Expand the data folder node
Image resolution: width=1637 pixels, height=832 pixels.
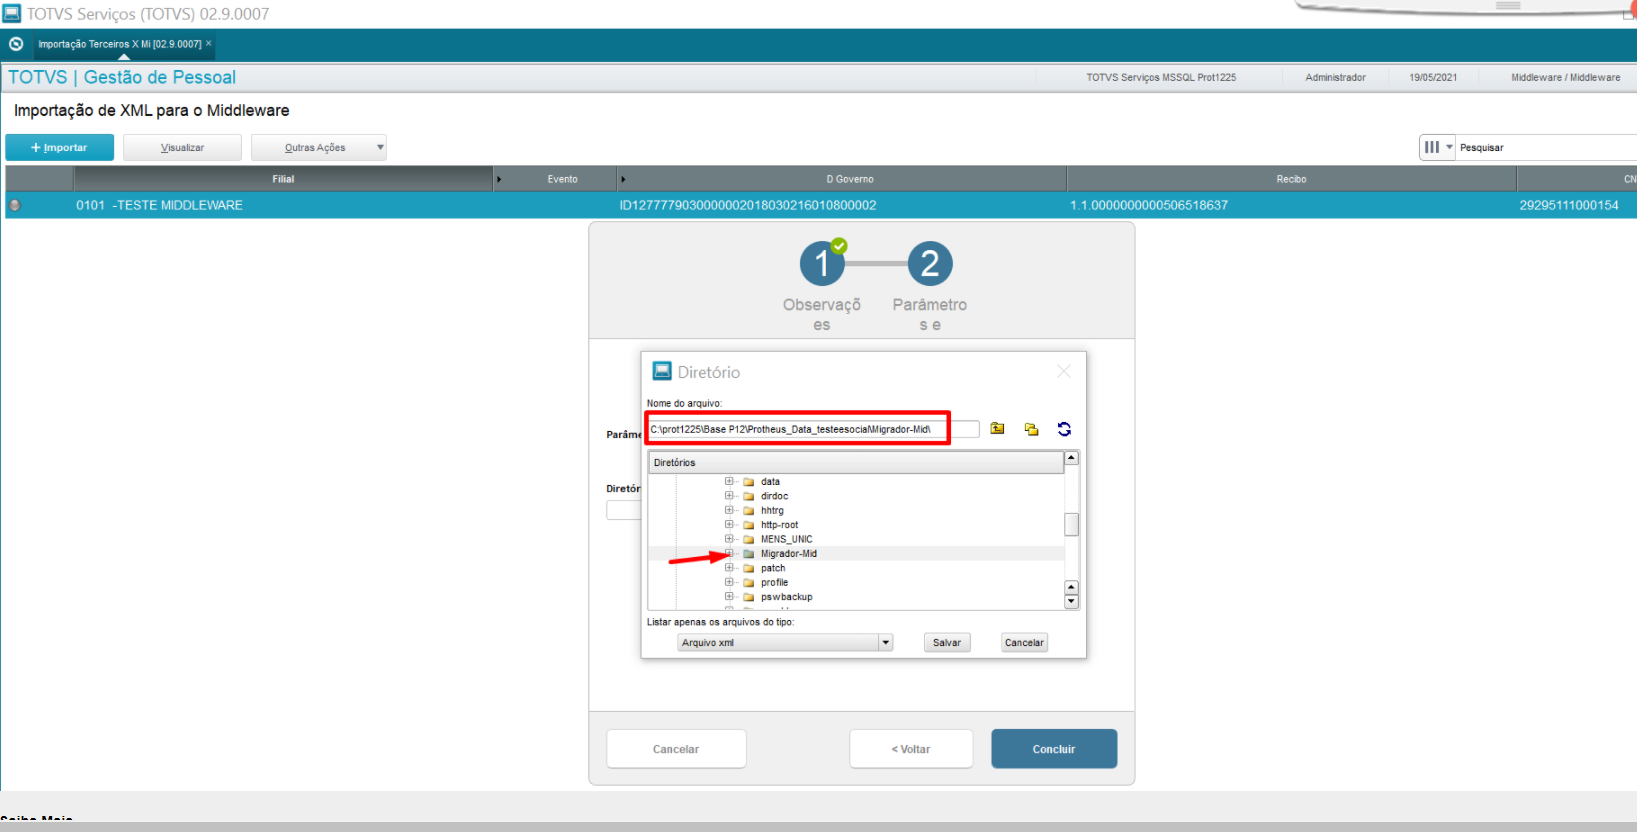click(x=729, y=481)
